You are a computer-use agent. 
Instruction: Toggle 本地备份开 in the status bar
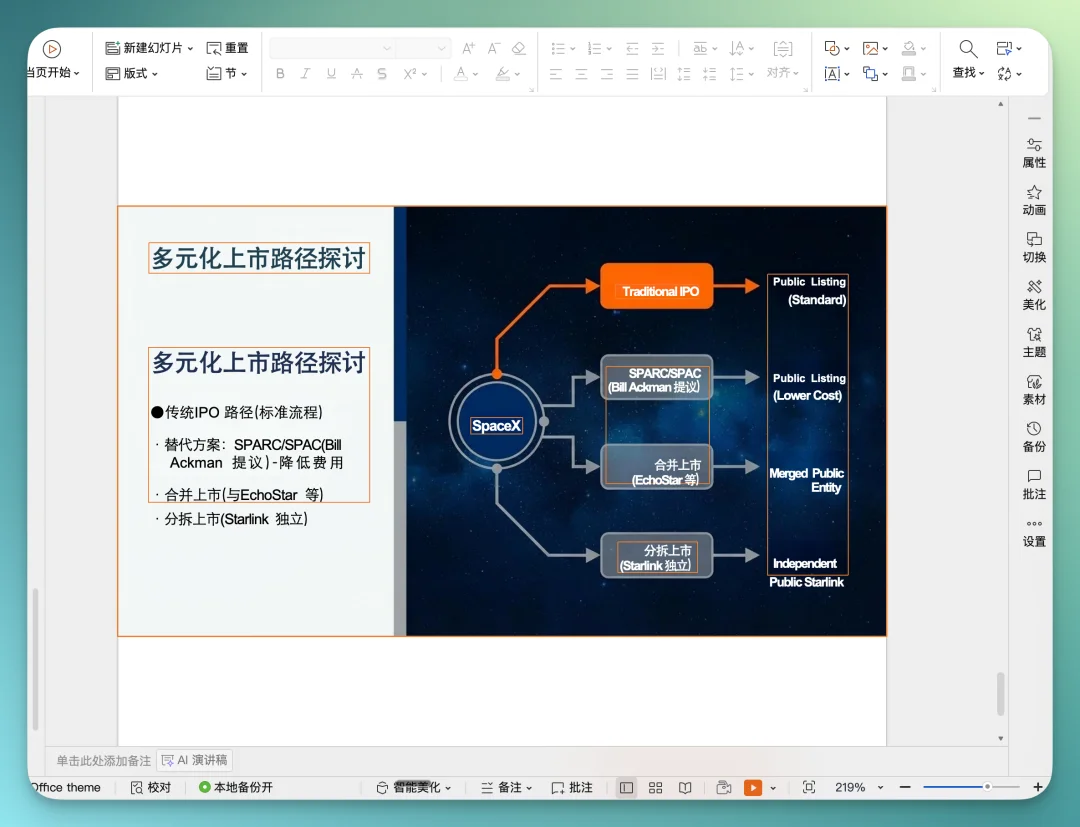235,787
